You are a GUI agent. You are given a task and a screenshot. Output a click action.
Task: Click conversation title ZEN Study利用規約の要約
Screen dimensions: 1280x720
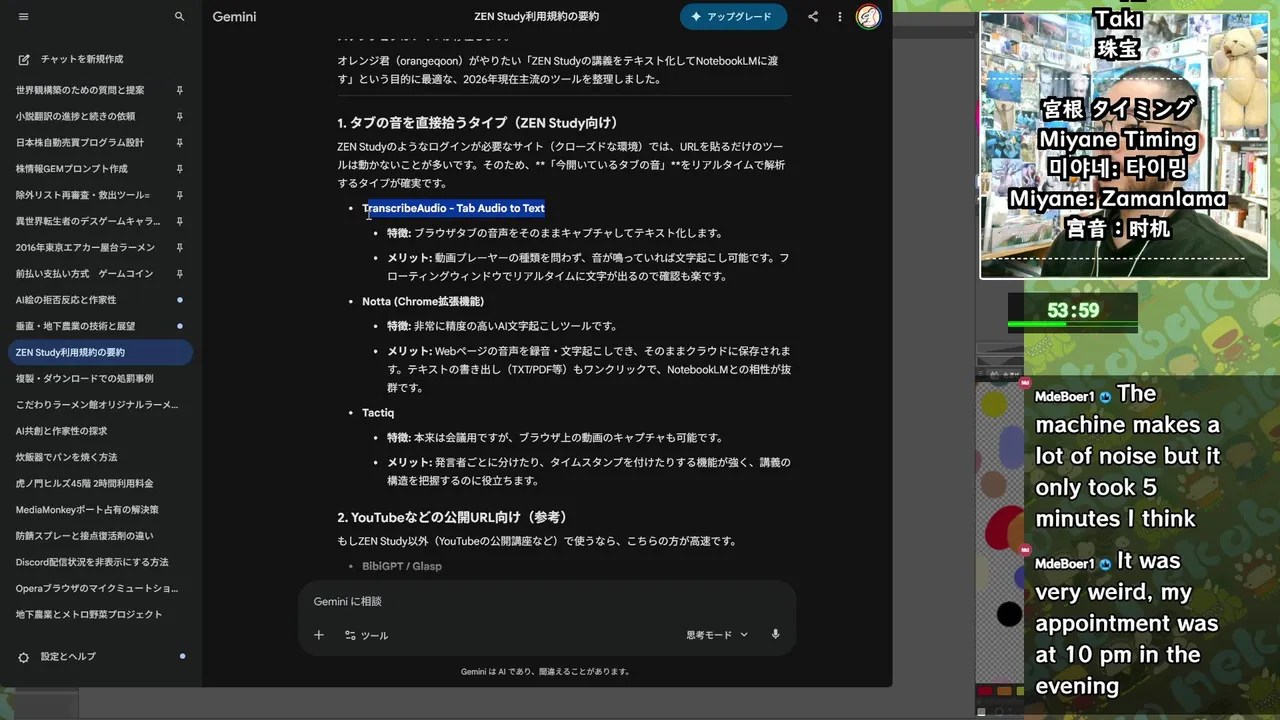537,17
